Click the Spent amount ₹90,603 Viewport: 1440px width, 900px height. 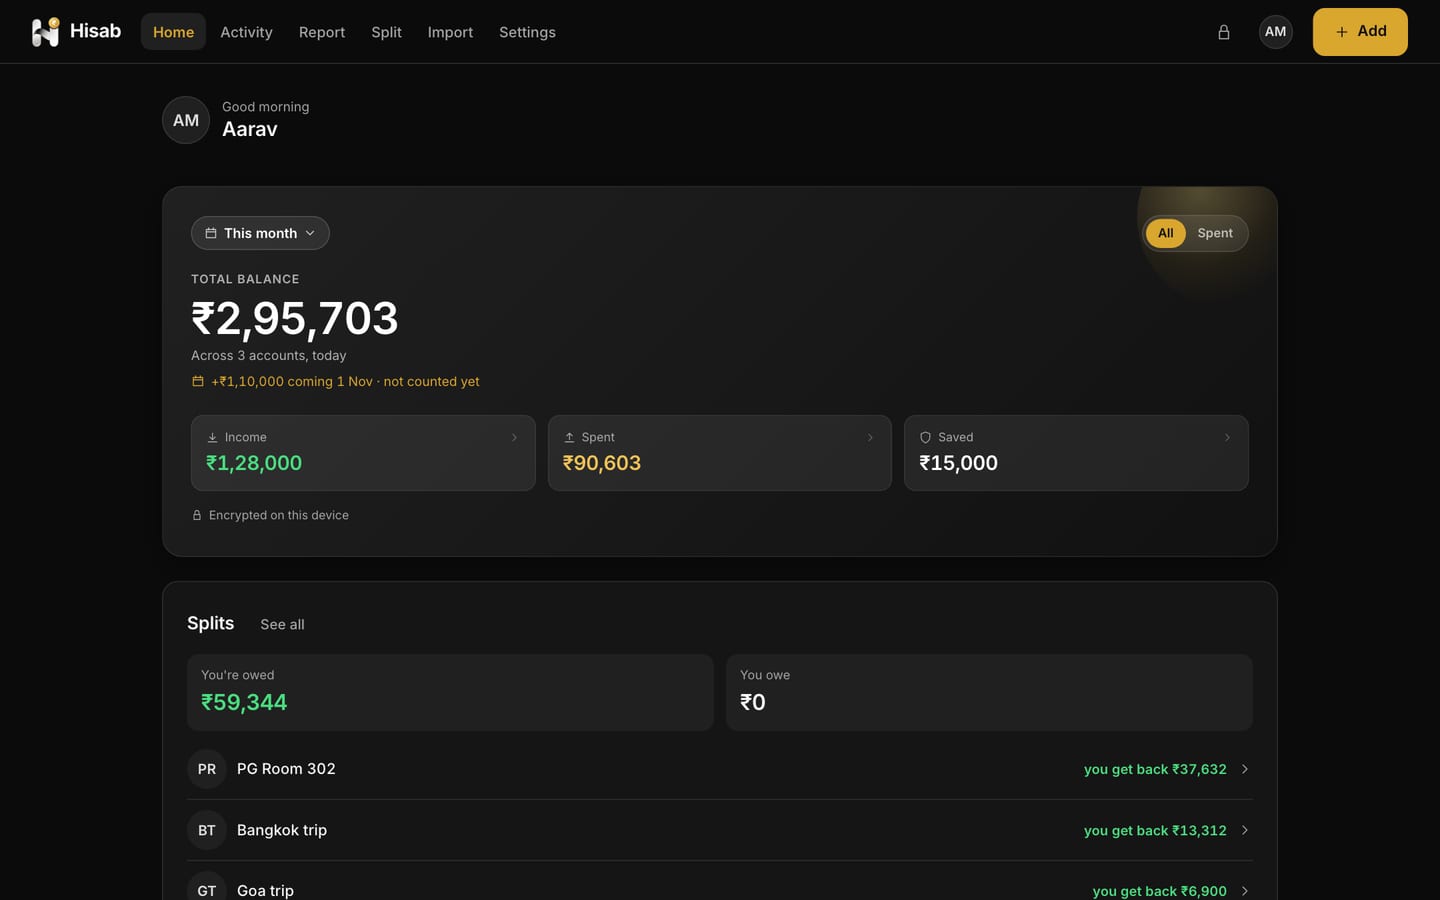click(602, 463)
